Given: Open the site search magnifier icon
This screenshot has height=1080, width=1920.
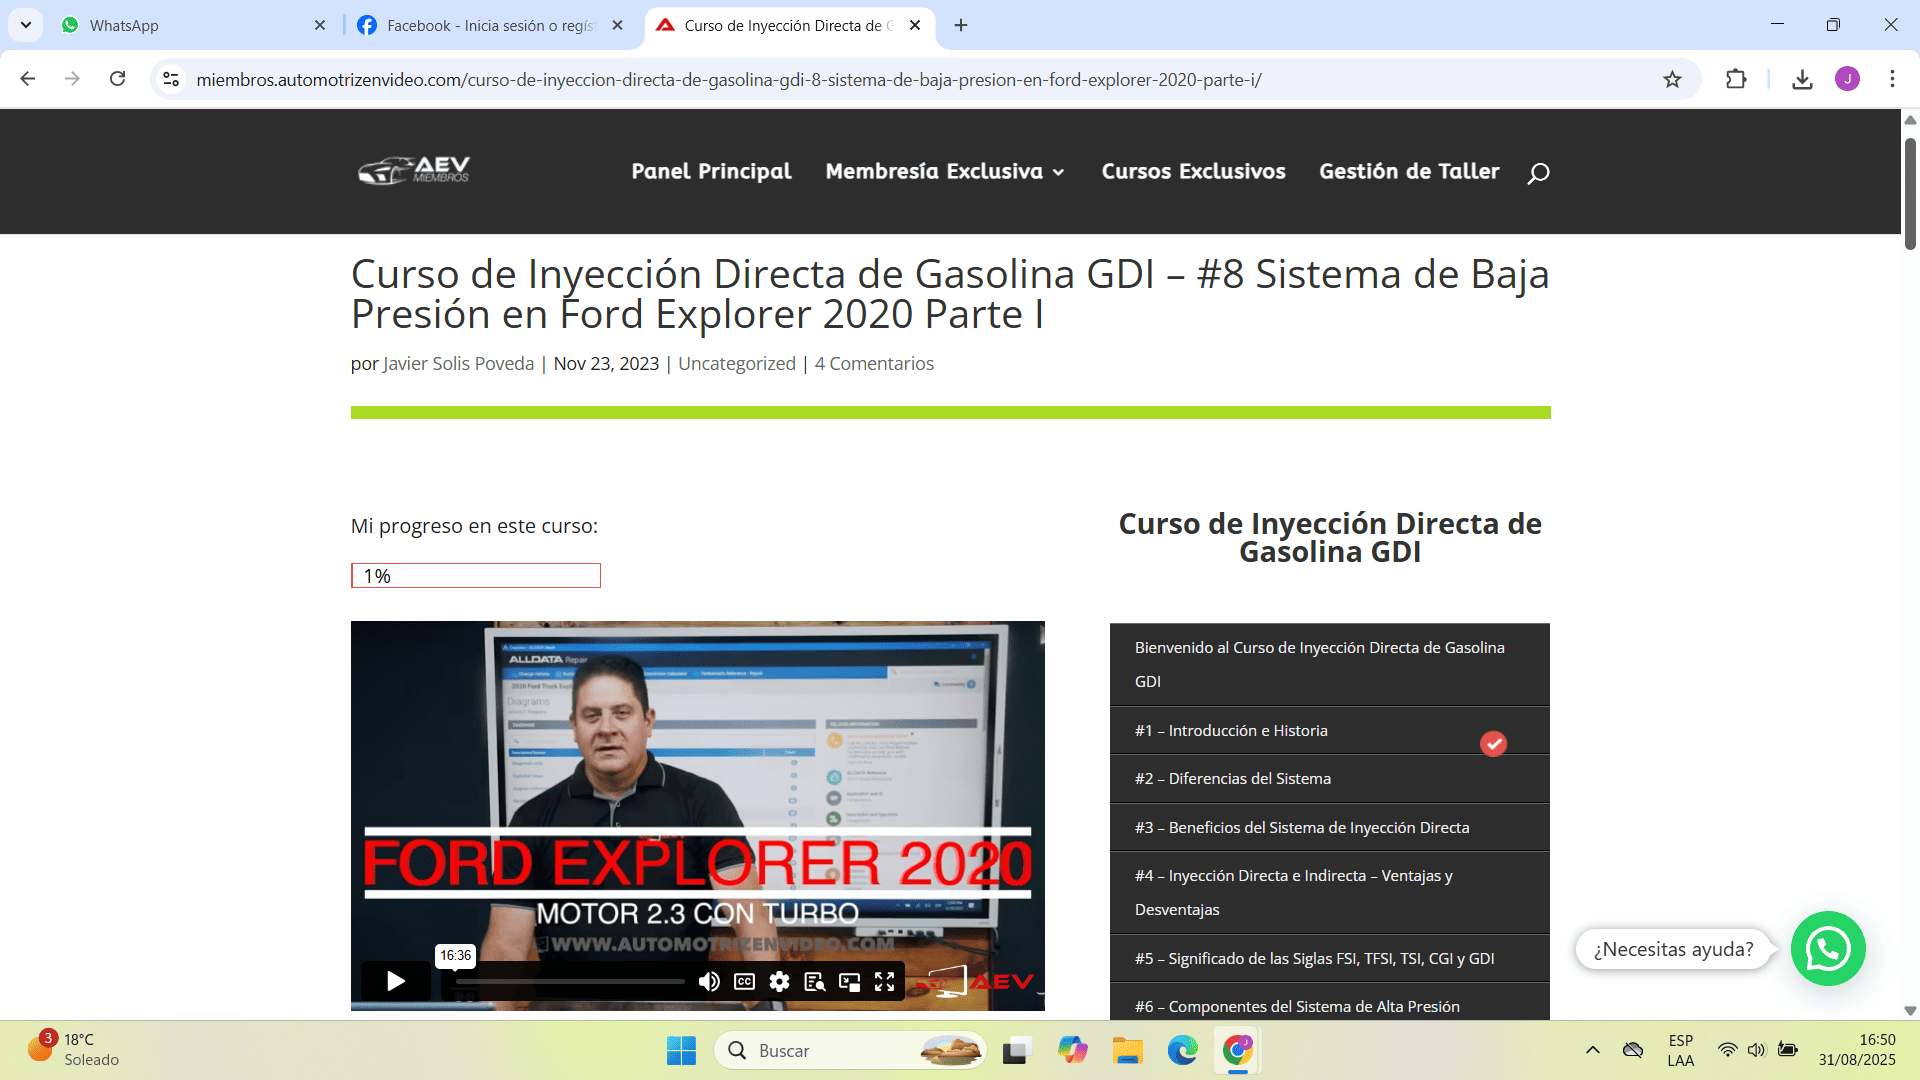Looking at the screenshot, I should click(x=1538, y=173).
